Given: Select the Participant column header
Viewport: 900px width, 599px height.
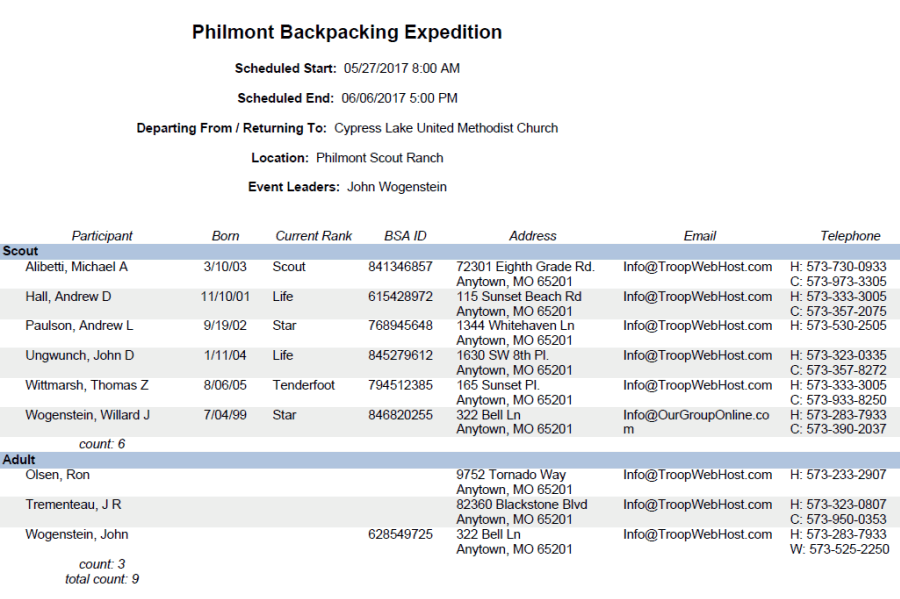Looking at the screenshot, I should click(x=102, y=236).
